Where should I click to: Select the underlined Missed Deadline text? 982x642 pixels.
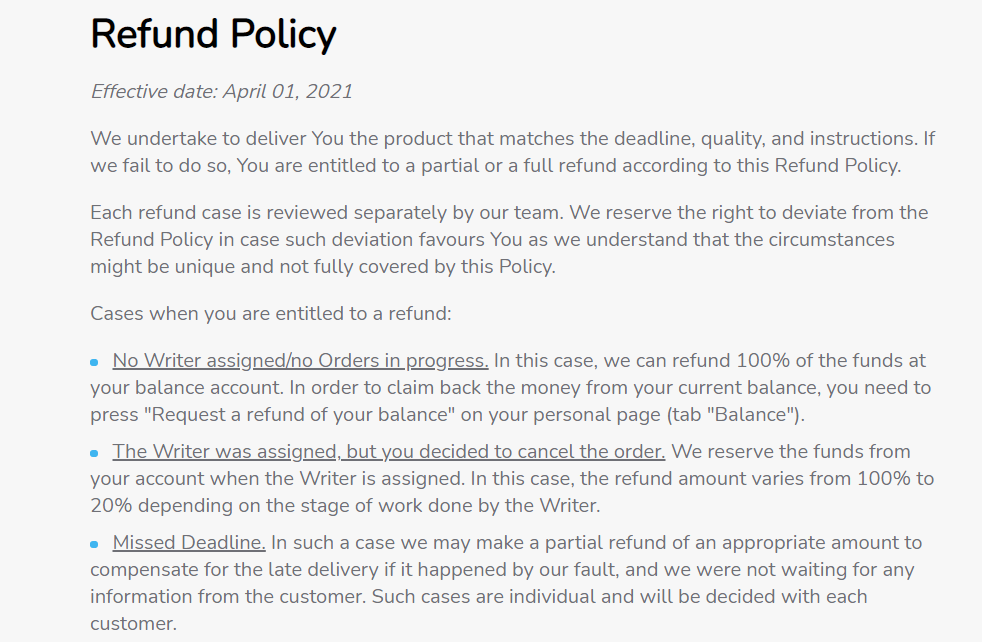[x=189, y=542]
